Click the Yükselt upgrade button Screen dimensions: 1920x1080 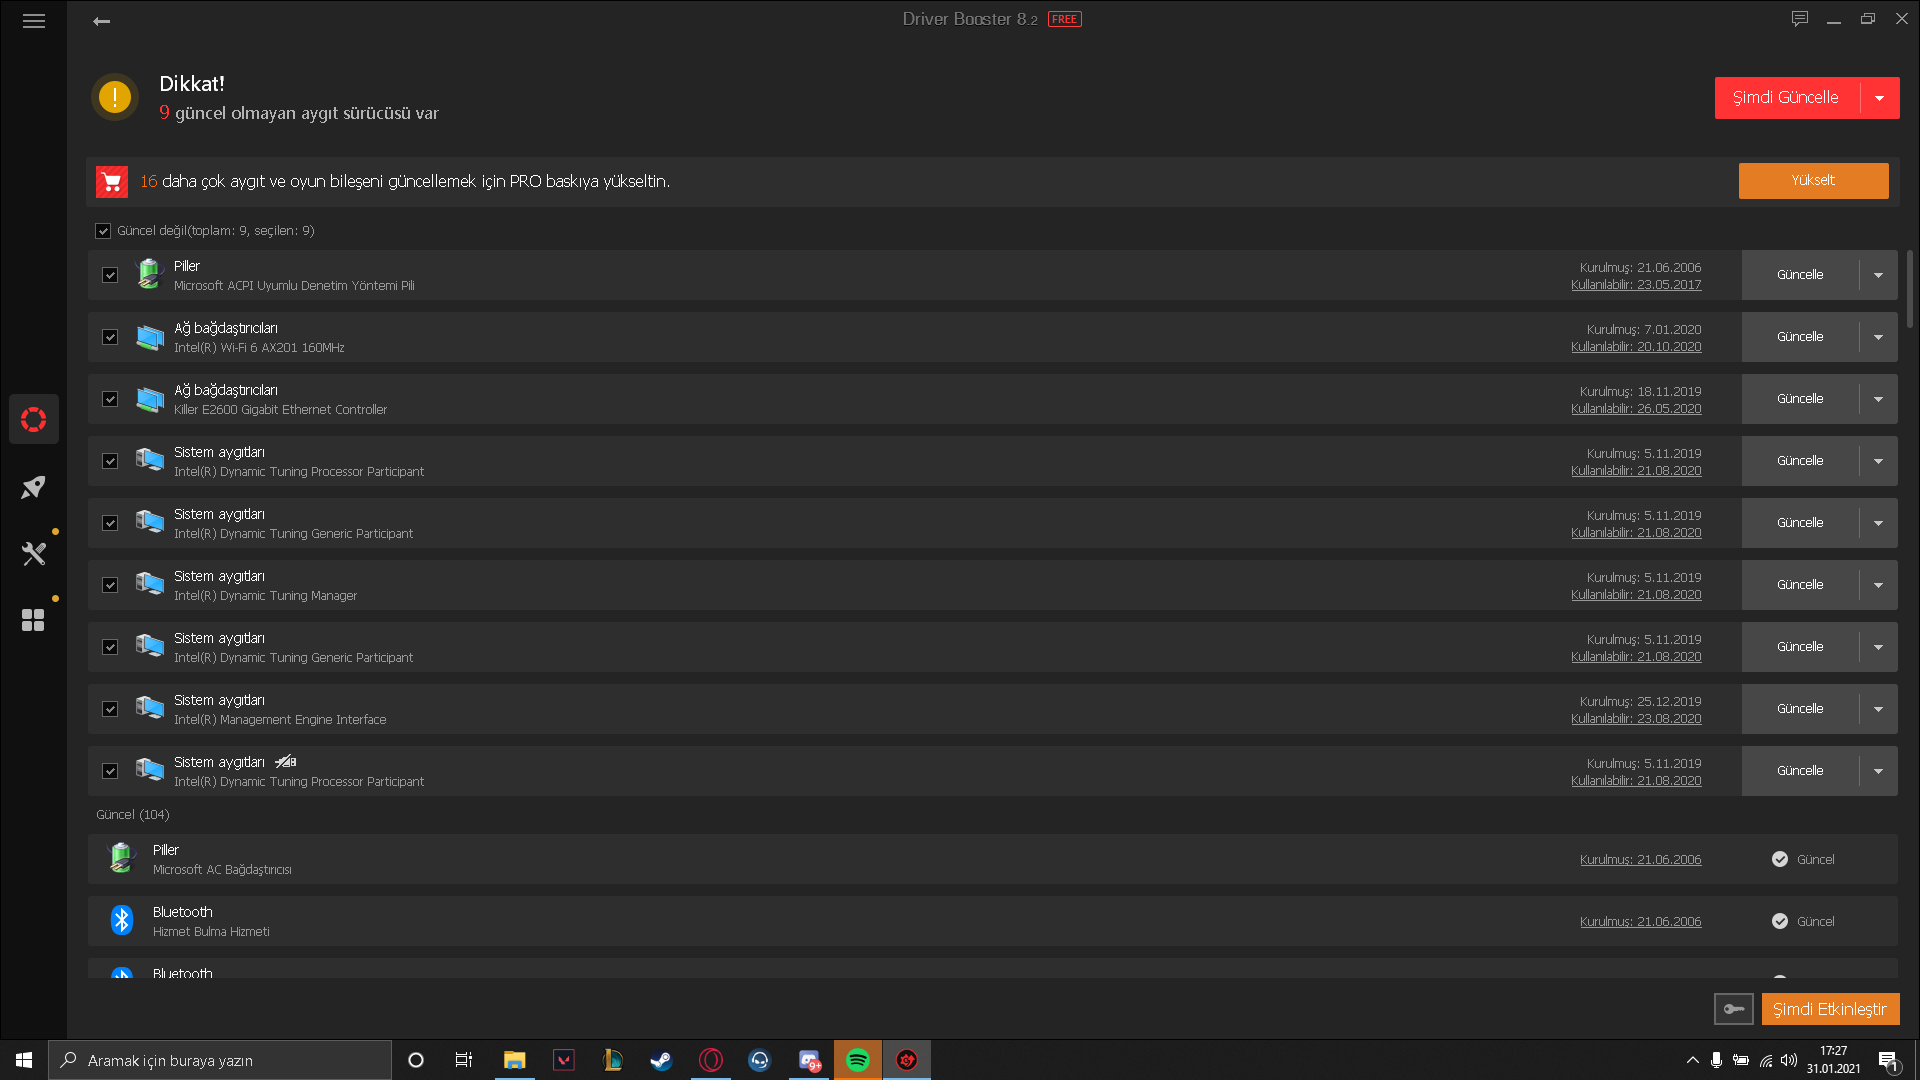(1812, 181)
